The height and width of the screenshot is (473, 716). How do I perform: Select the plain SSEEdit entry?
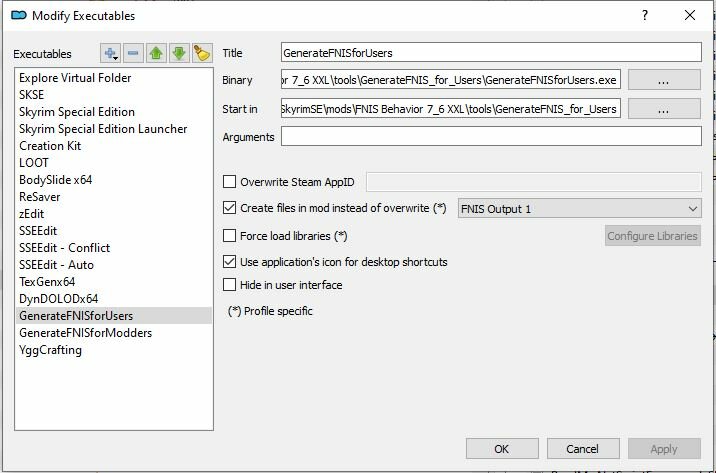(x=114, y=231)
